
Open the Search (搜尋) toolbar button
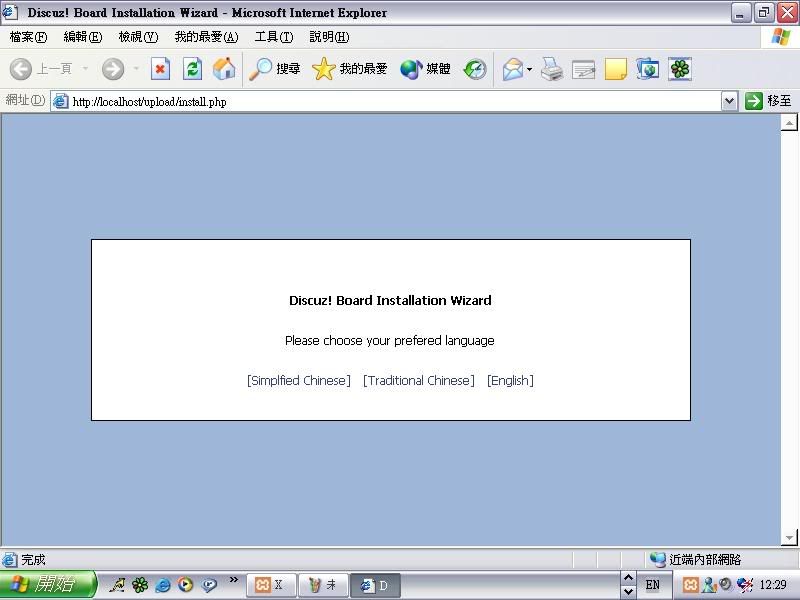pos(275,69)
